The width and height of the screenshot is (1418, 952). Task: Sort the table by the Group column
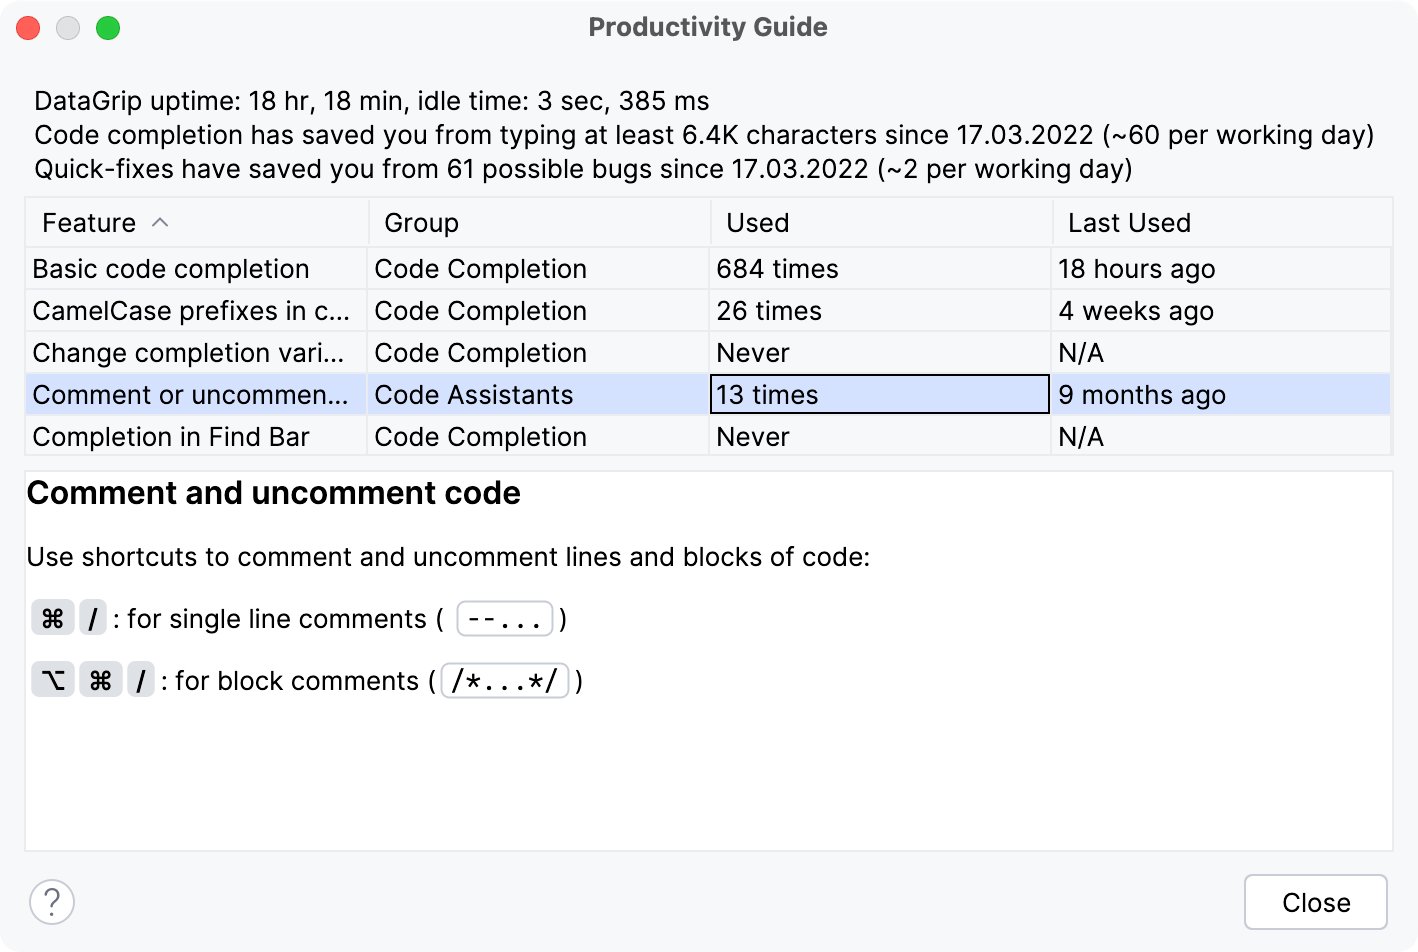(420, 222)
